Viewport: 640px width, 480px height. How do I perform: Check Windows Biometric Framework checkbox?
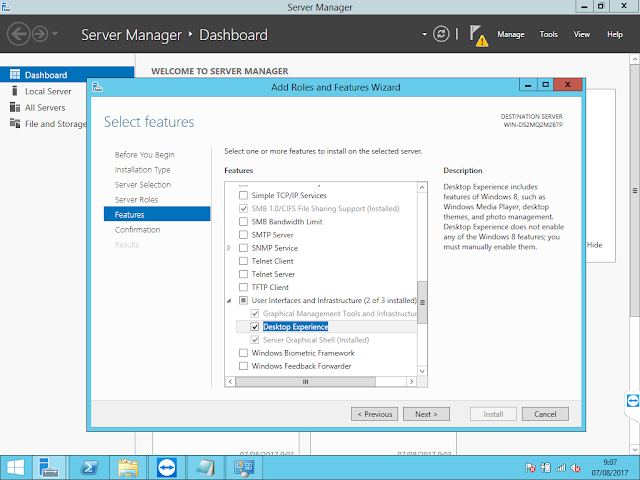[x=243, y=353]
